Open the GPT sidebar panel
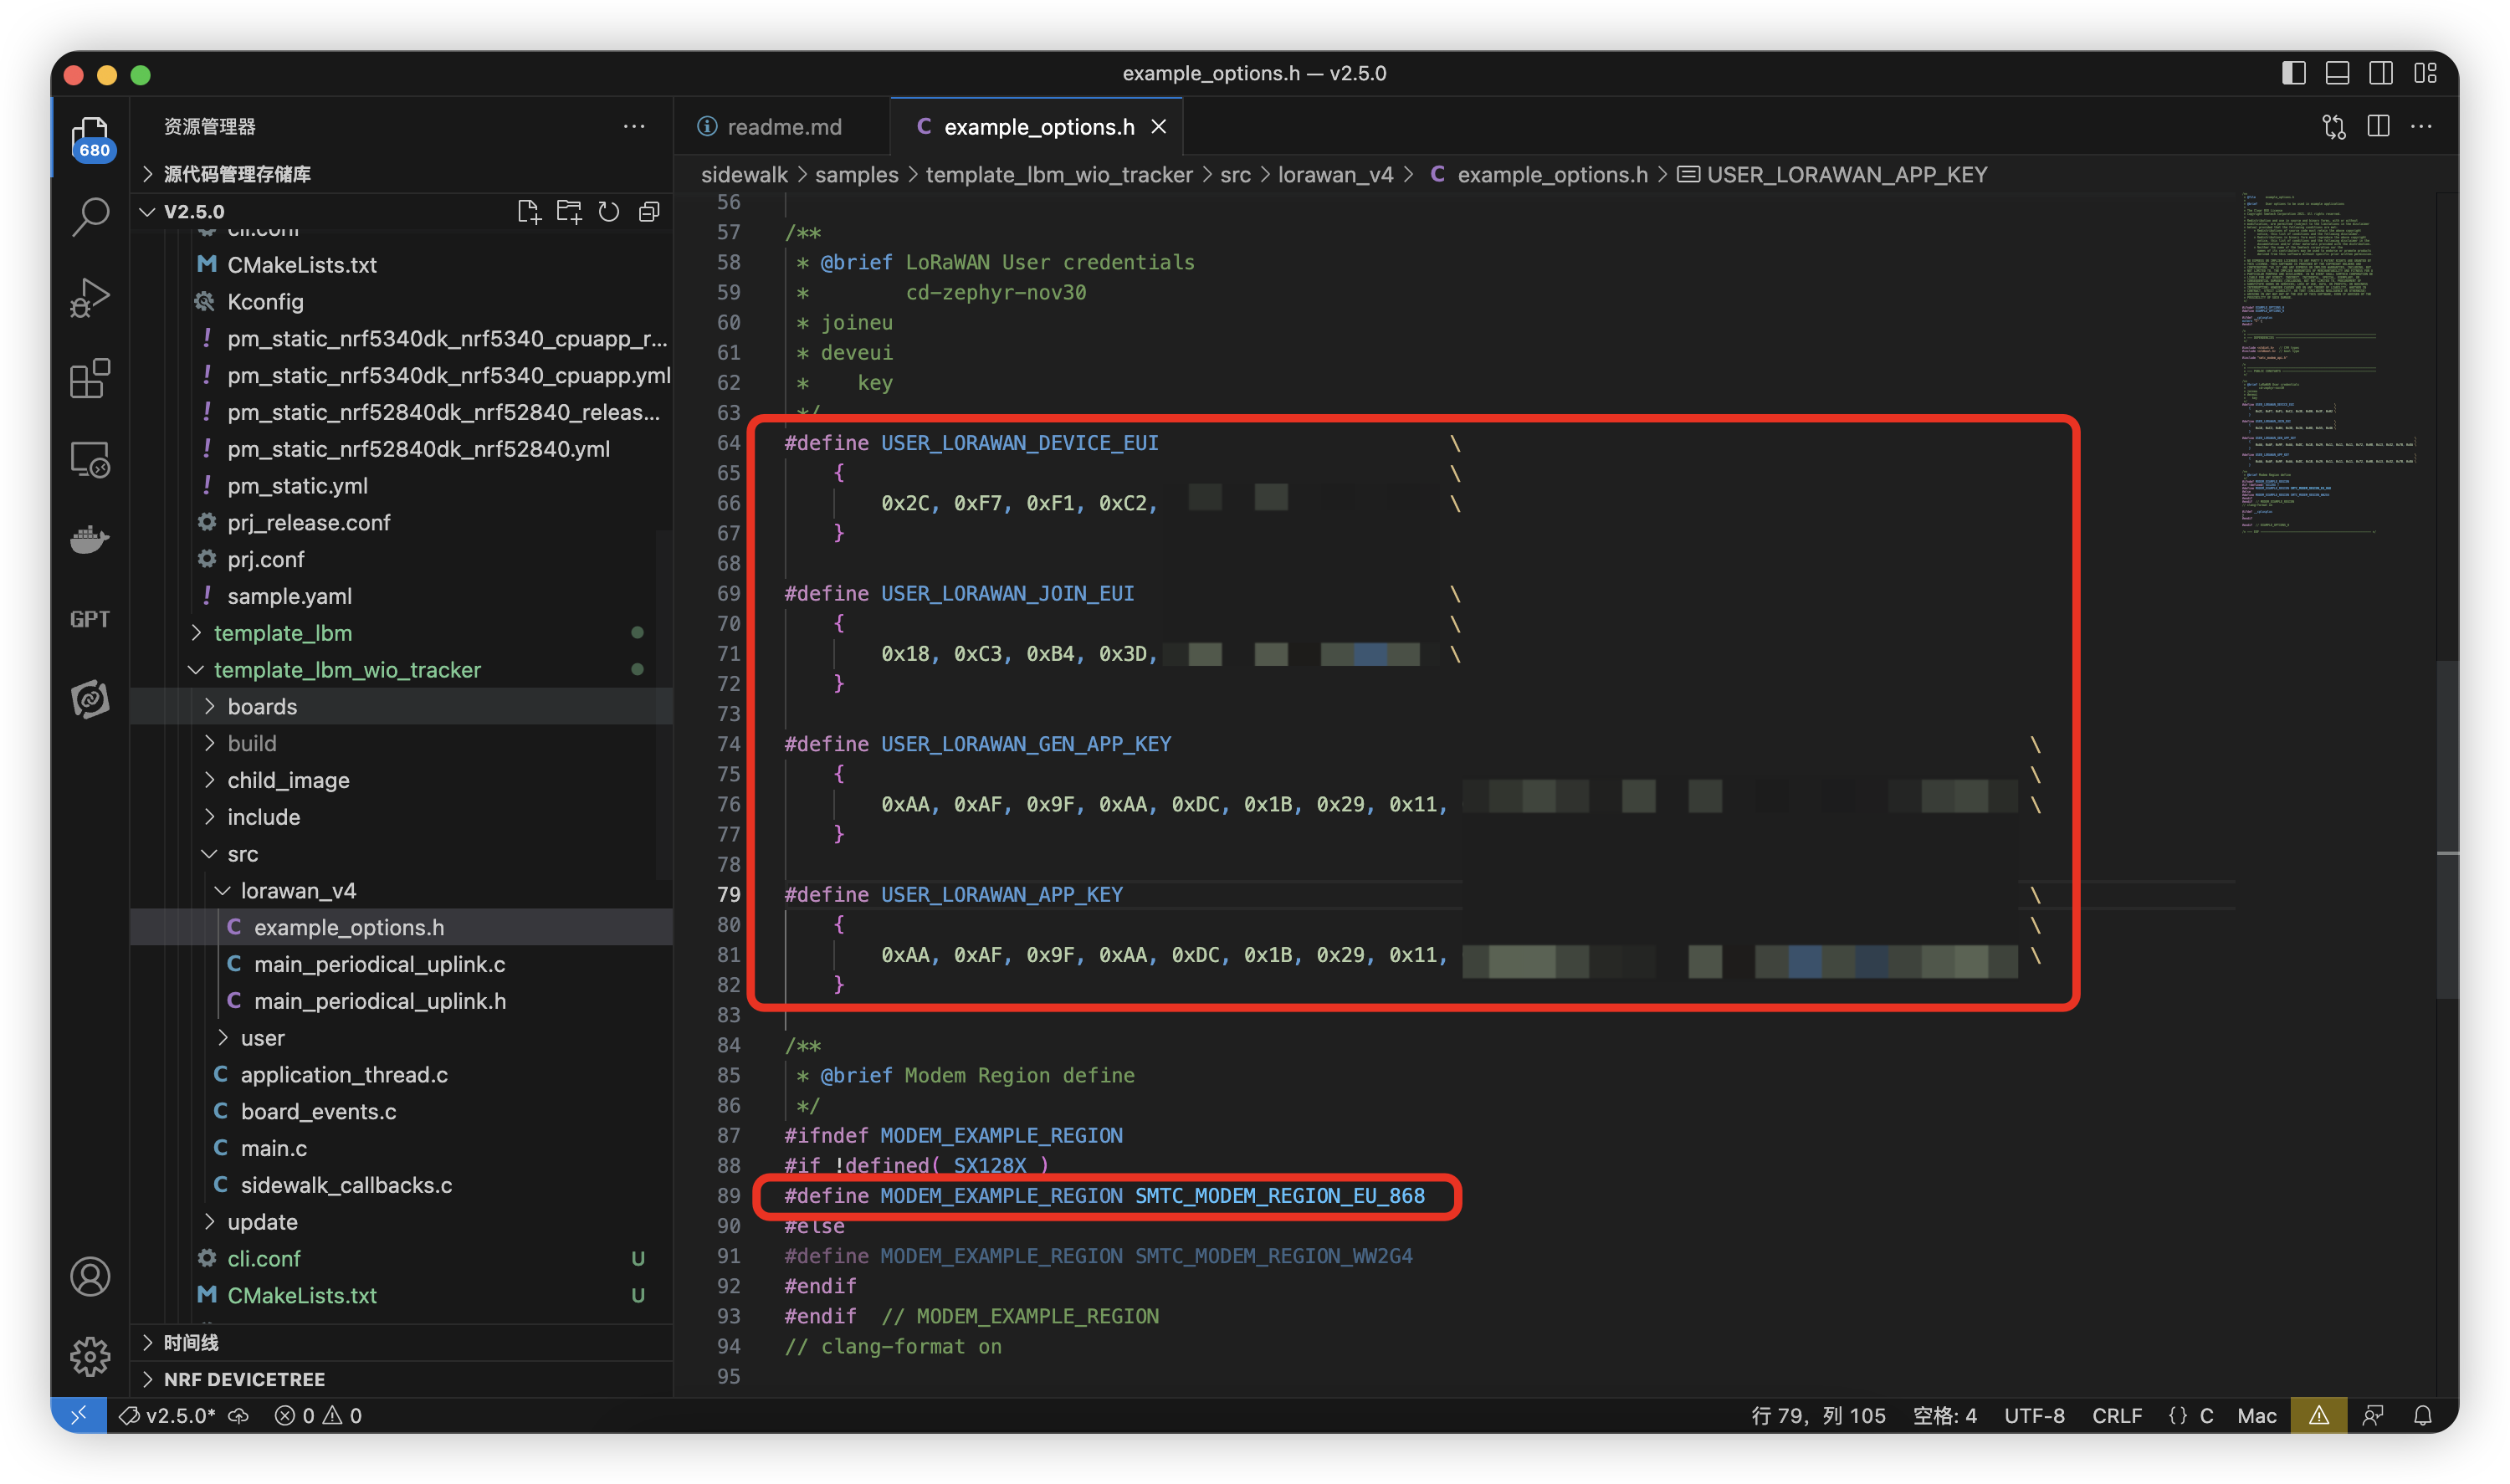This screenshot has height=1484, width=2510. click(x=90, y=619)
